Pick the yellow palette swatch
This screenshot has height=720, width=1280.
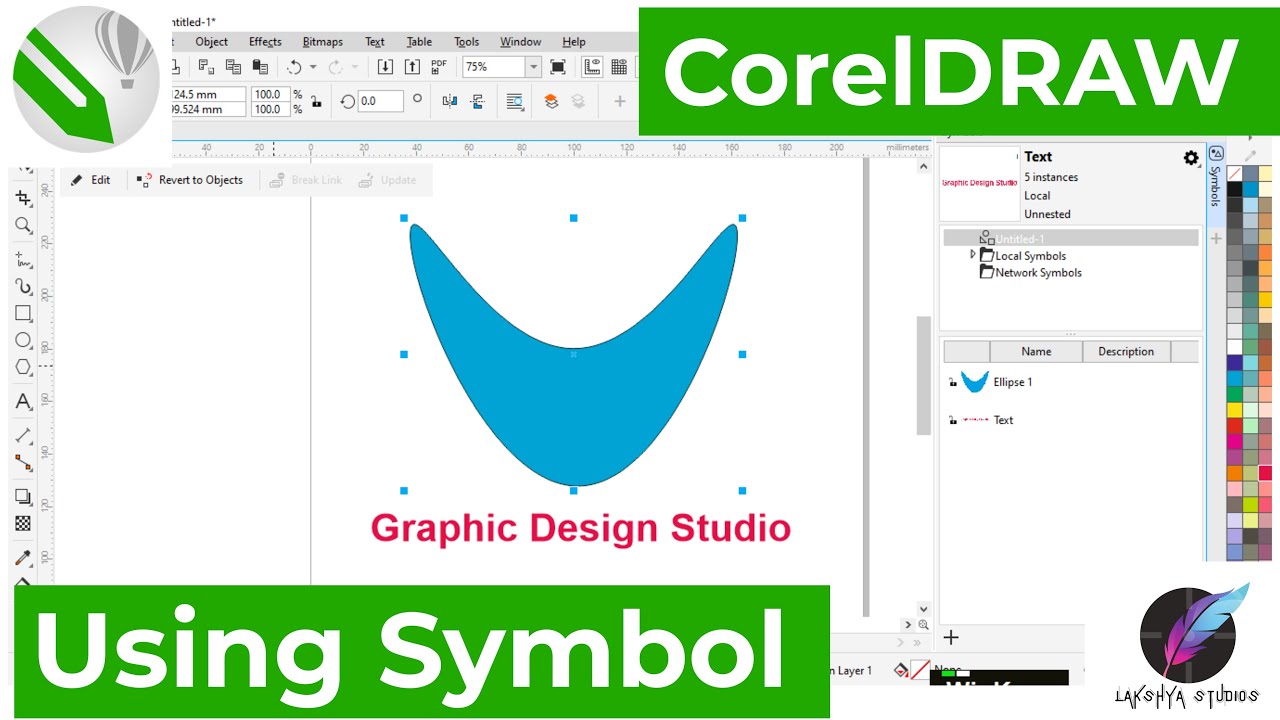coord(1235,409)
